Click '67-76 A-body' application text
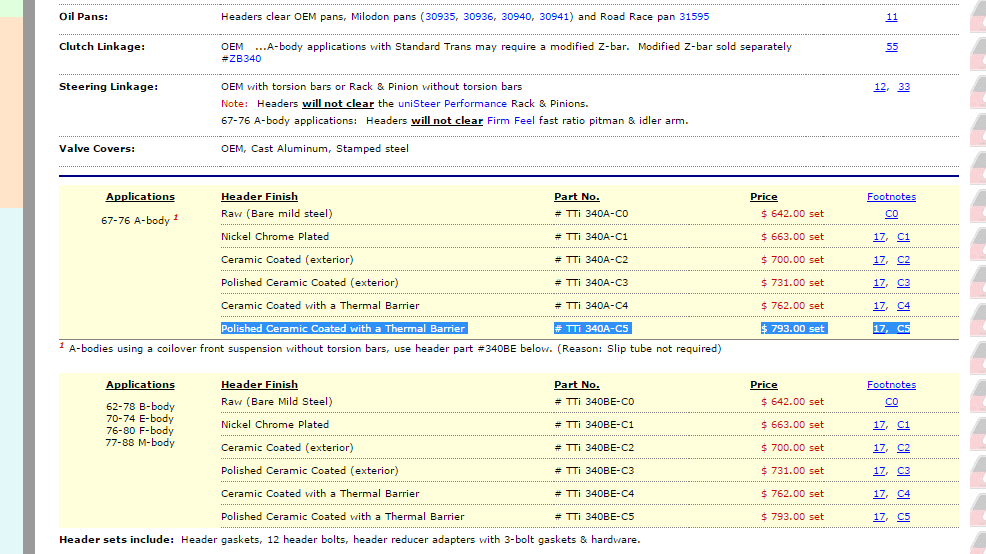 135,221
